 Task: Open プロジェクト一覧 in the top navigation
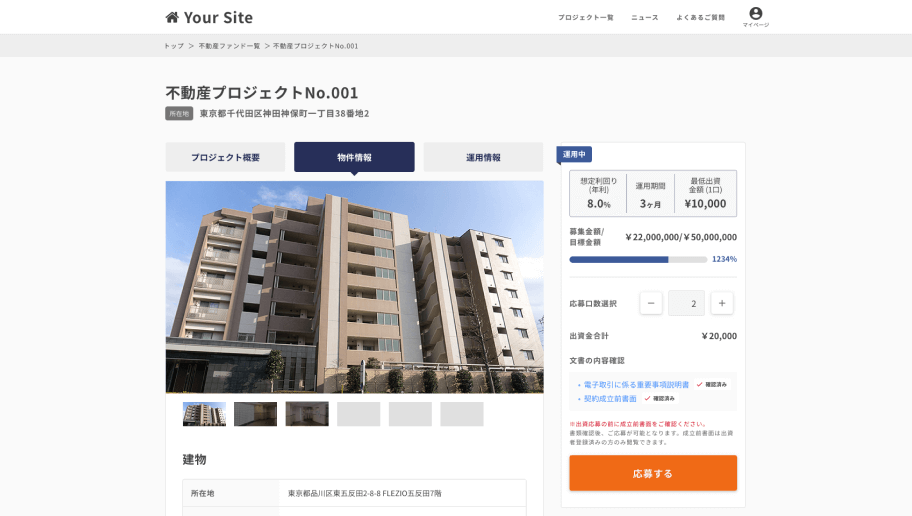coord(586,17)
